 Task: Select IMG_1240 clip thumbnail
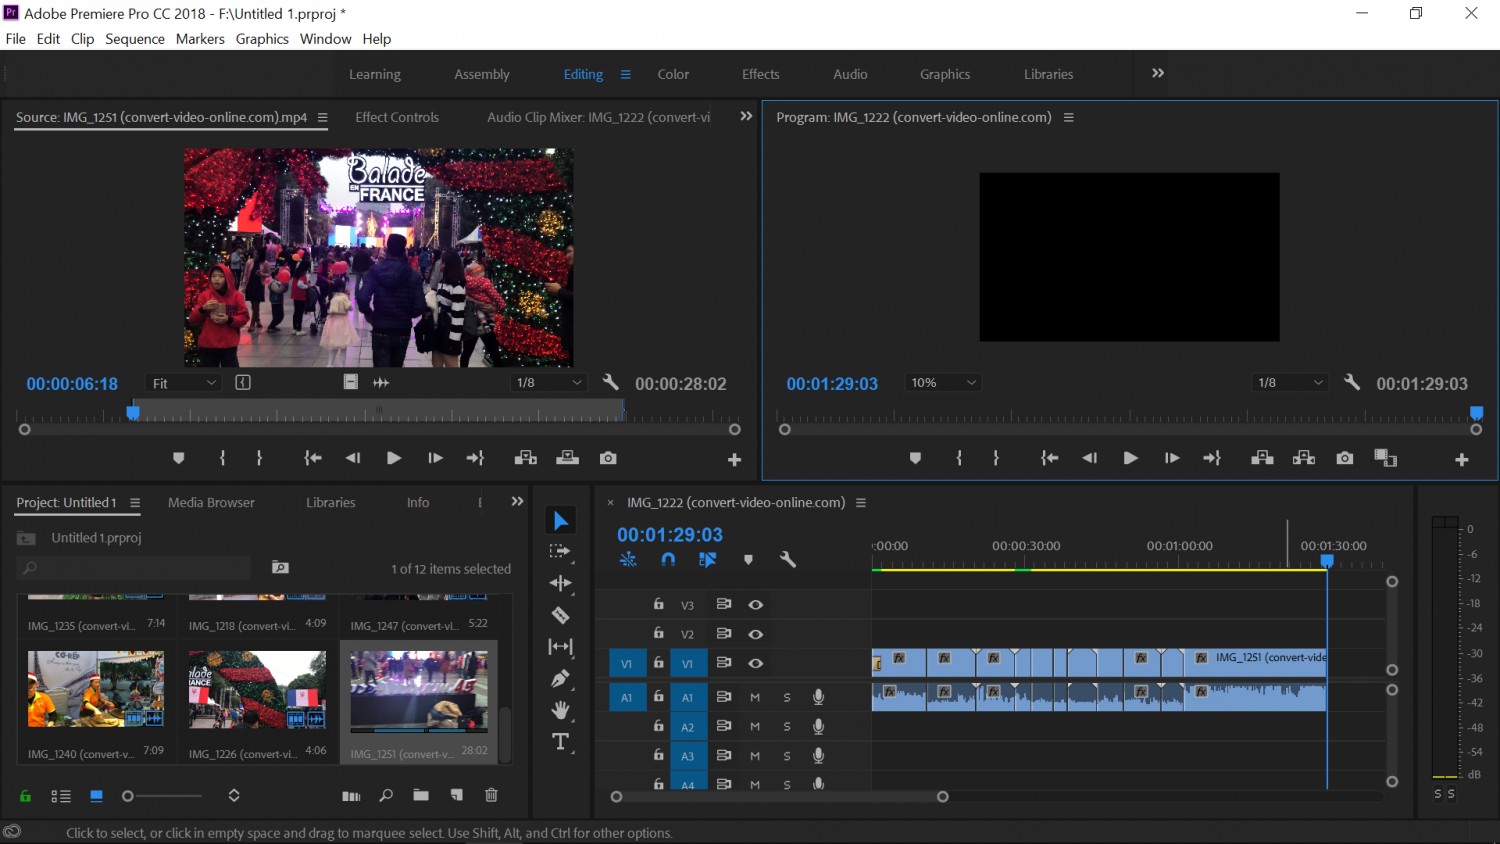pos(96,689)
